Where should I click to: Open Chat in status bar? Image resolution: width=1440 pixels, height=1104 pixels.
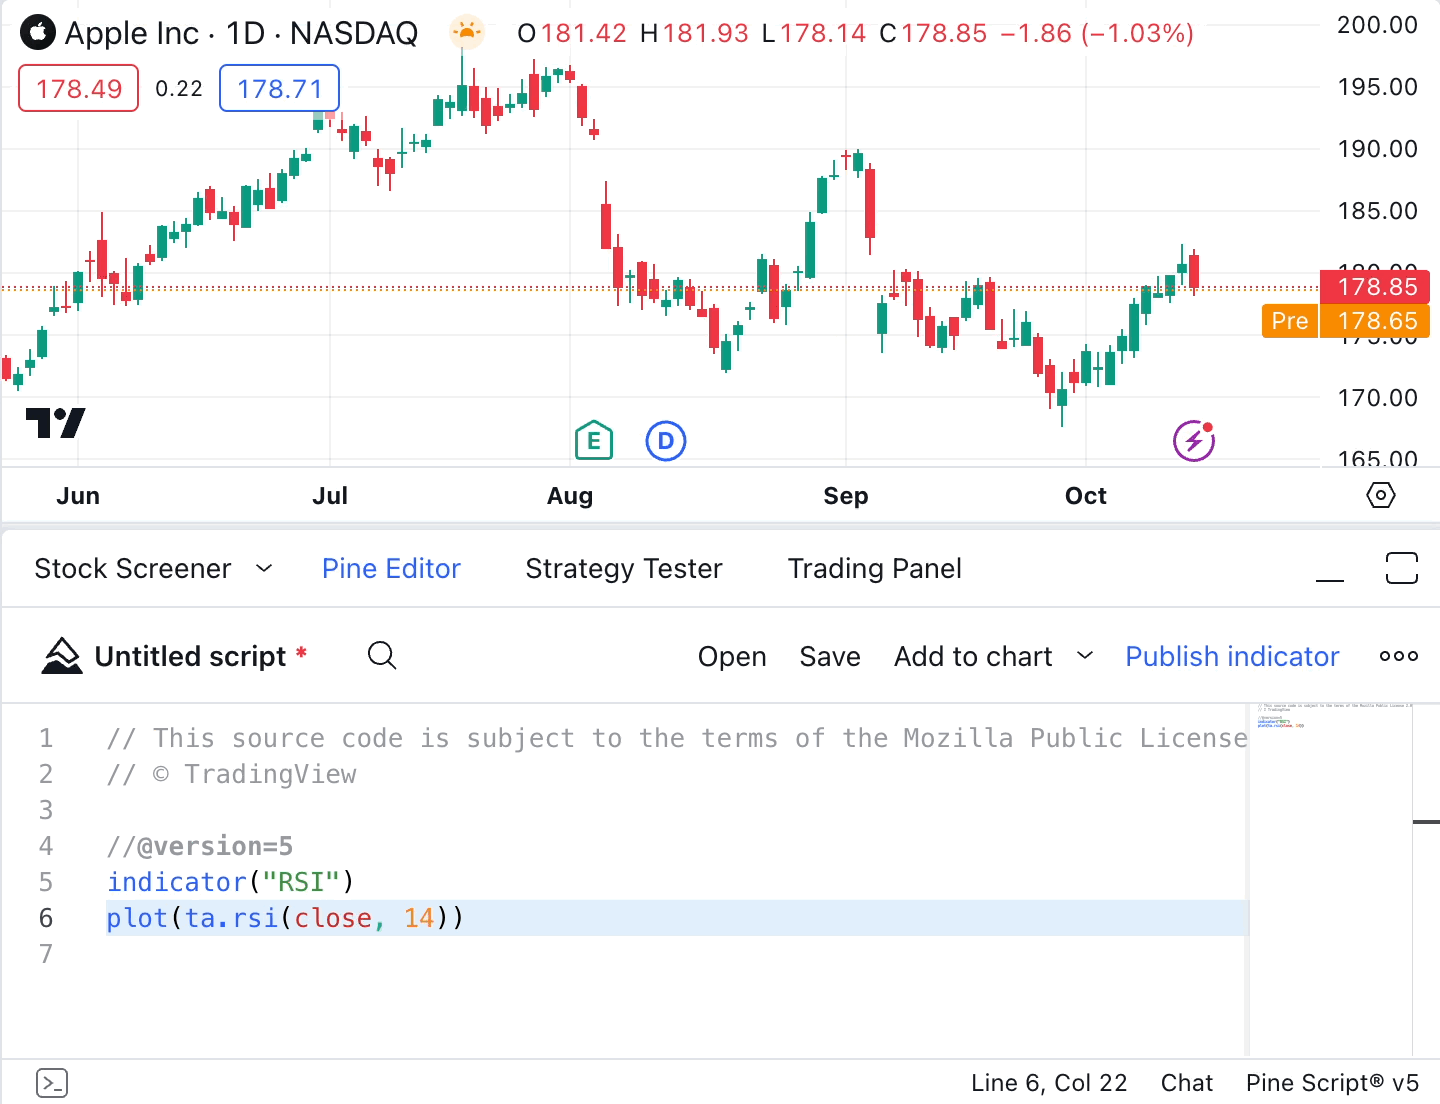pyautogui.click(x=1186, y=1083)
